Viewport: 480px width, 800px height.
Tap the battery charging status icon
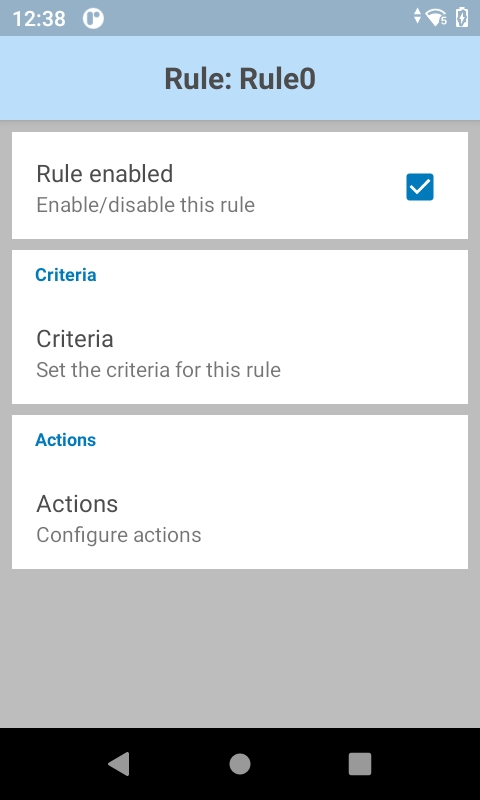coord(462,17)
